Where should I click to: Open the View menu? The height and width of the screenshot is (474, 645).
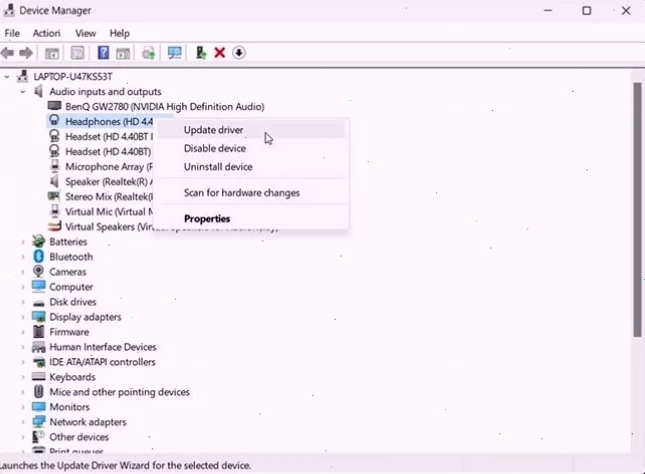click(86, 33)
